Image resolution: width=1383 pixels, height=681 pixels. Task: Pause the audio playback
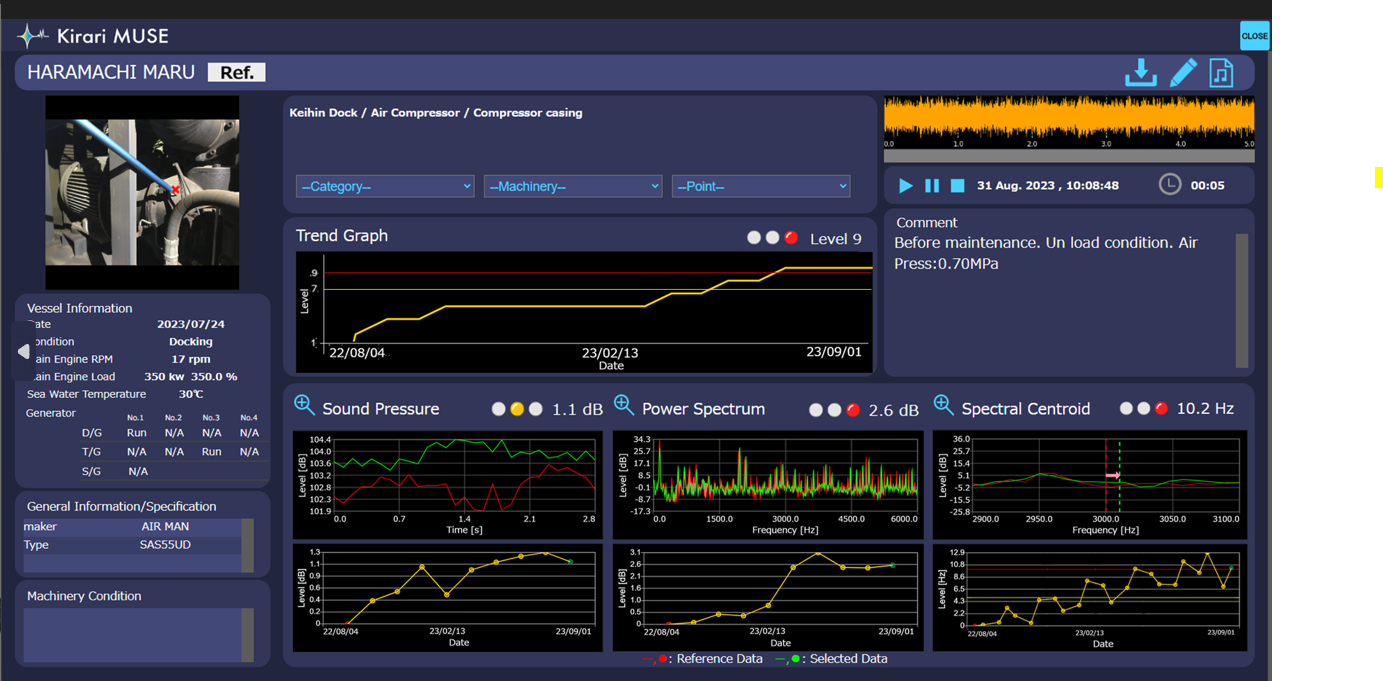click(931, 186)
